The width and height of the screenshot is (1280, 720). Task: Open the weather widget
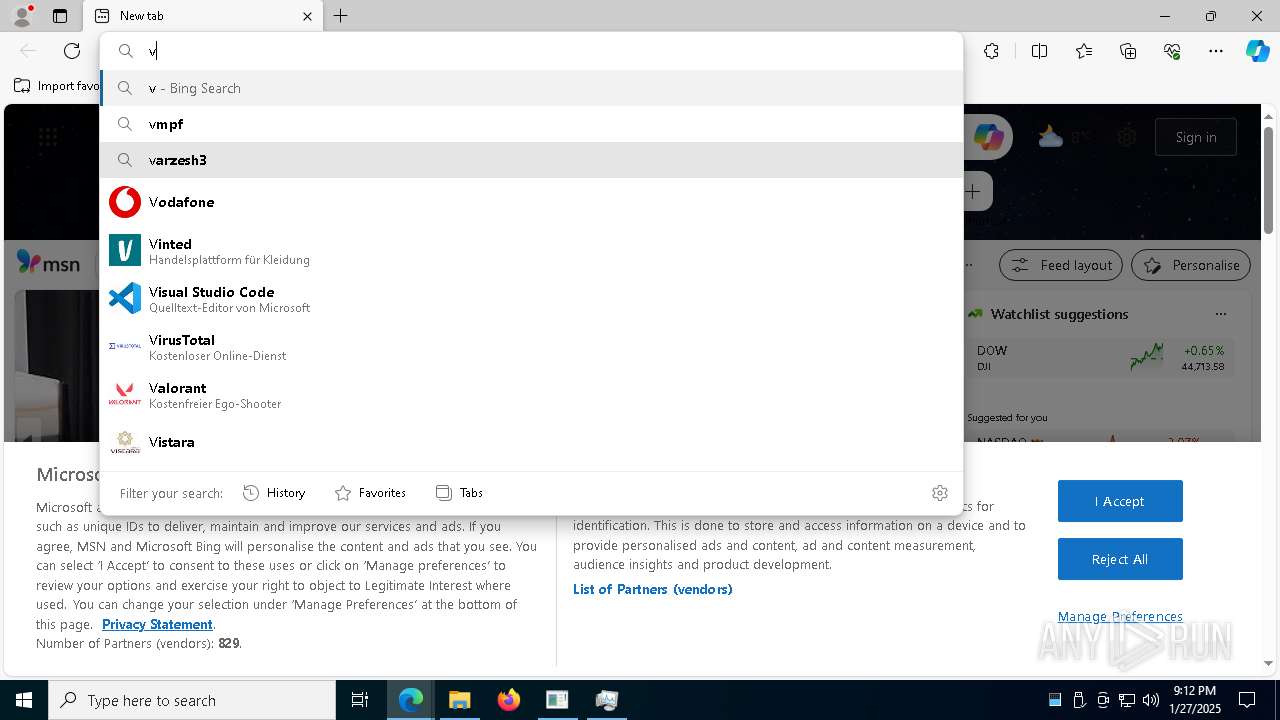1065,137
